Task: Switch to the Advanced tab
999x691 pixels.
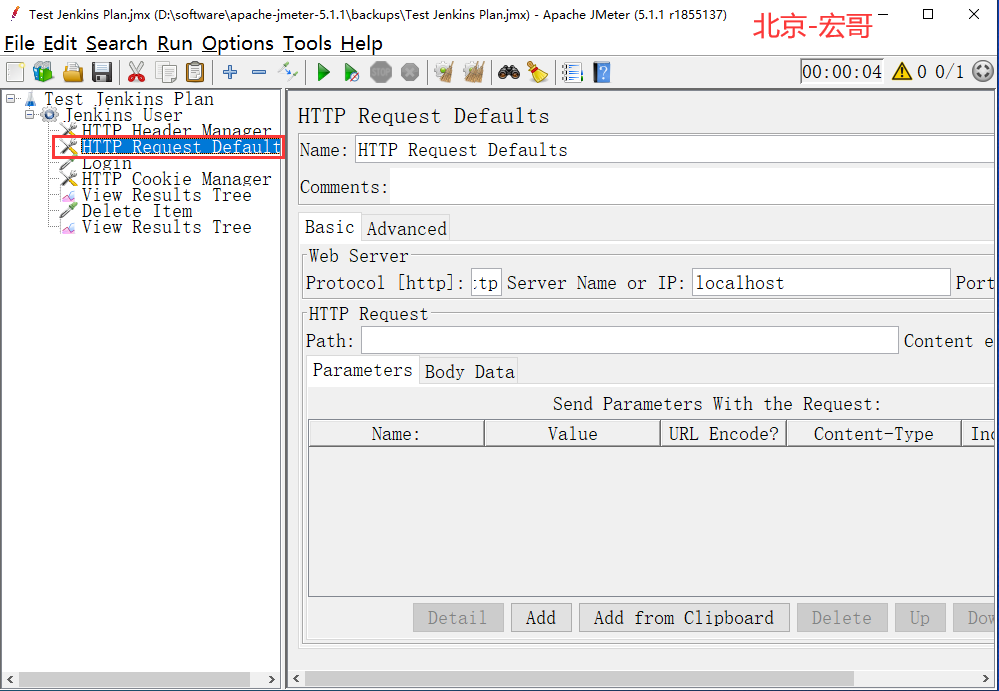Action: 406,228
